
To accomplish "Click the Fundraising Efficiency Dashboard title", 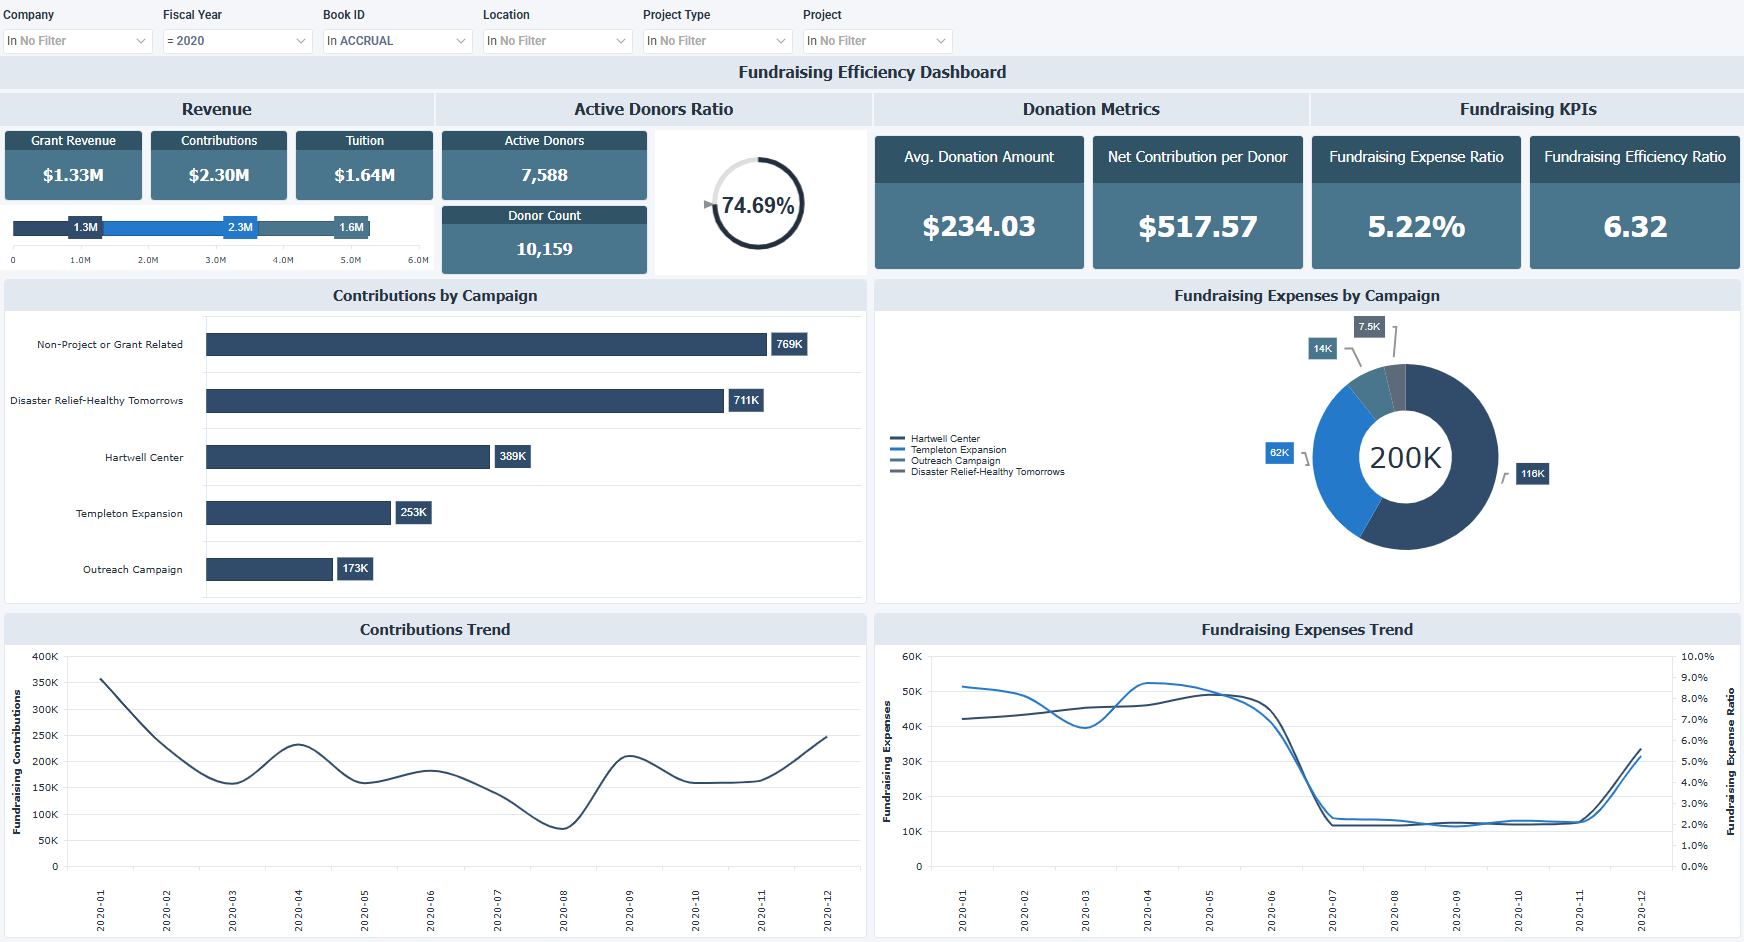I will click(872, 72).
